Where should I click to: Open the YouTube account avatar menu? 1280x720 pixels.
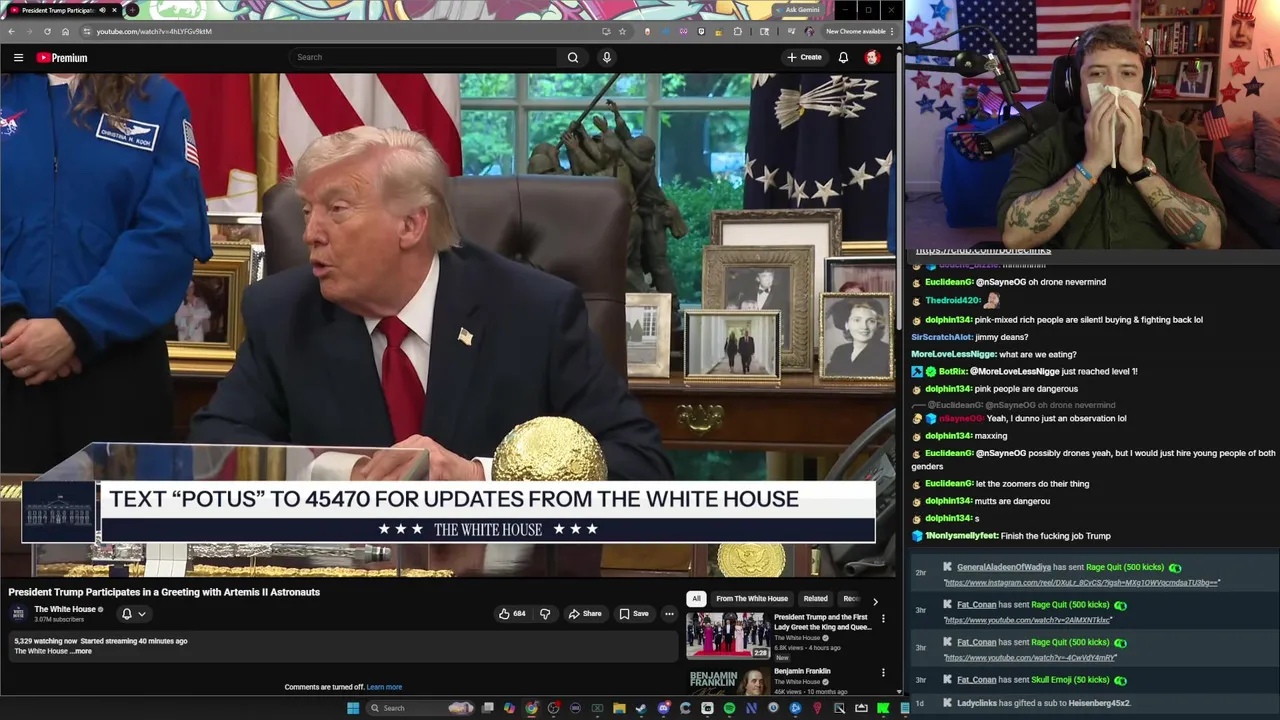tap(872, 57)
